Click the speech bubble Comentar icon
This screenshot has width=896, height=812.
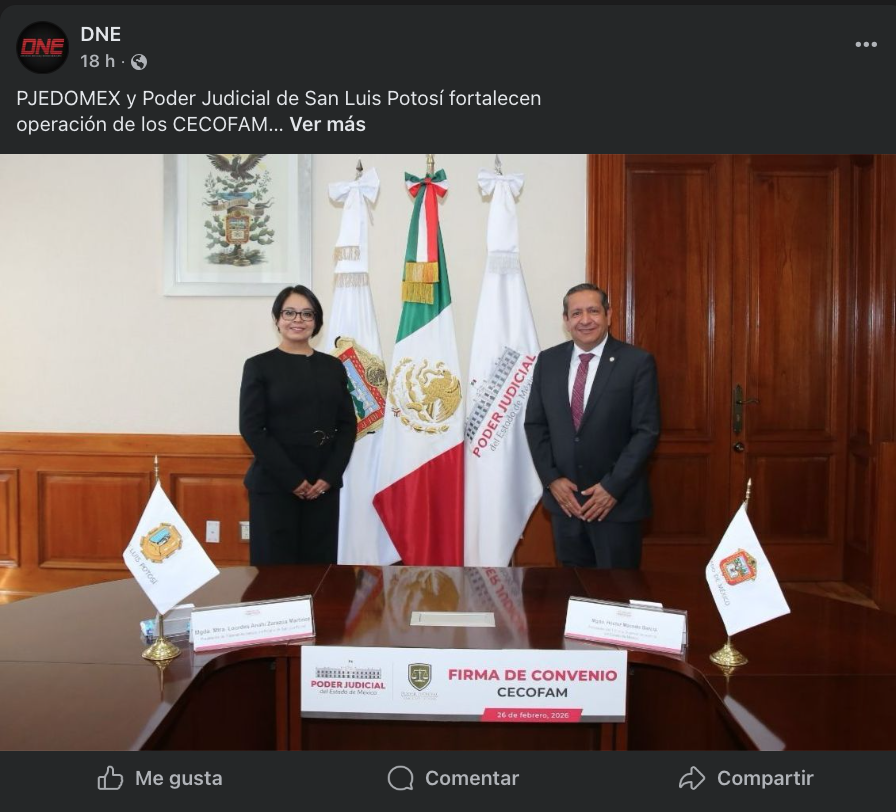pyautogui.click(x=400, y=778)
